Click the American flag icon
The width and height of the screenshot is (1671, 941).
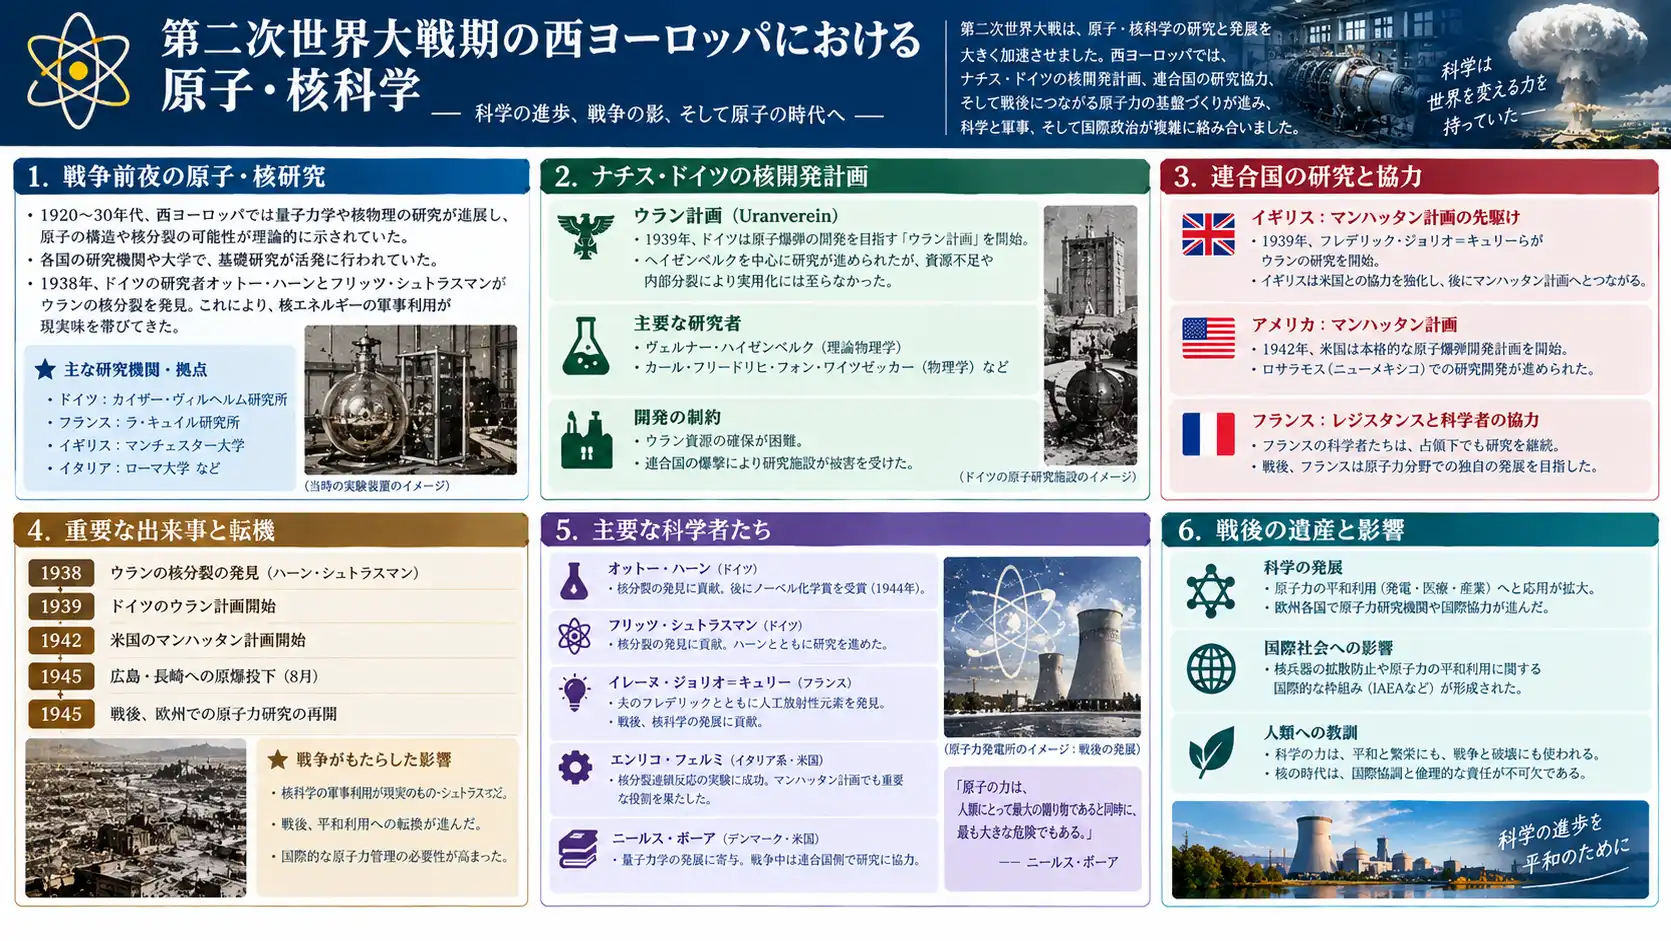coord(1208,338)
